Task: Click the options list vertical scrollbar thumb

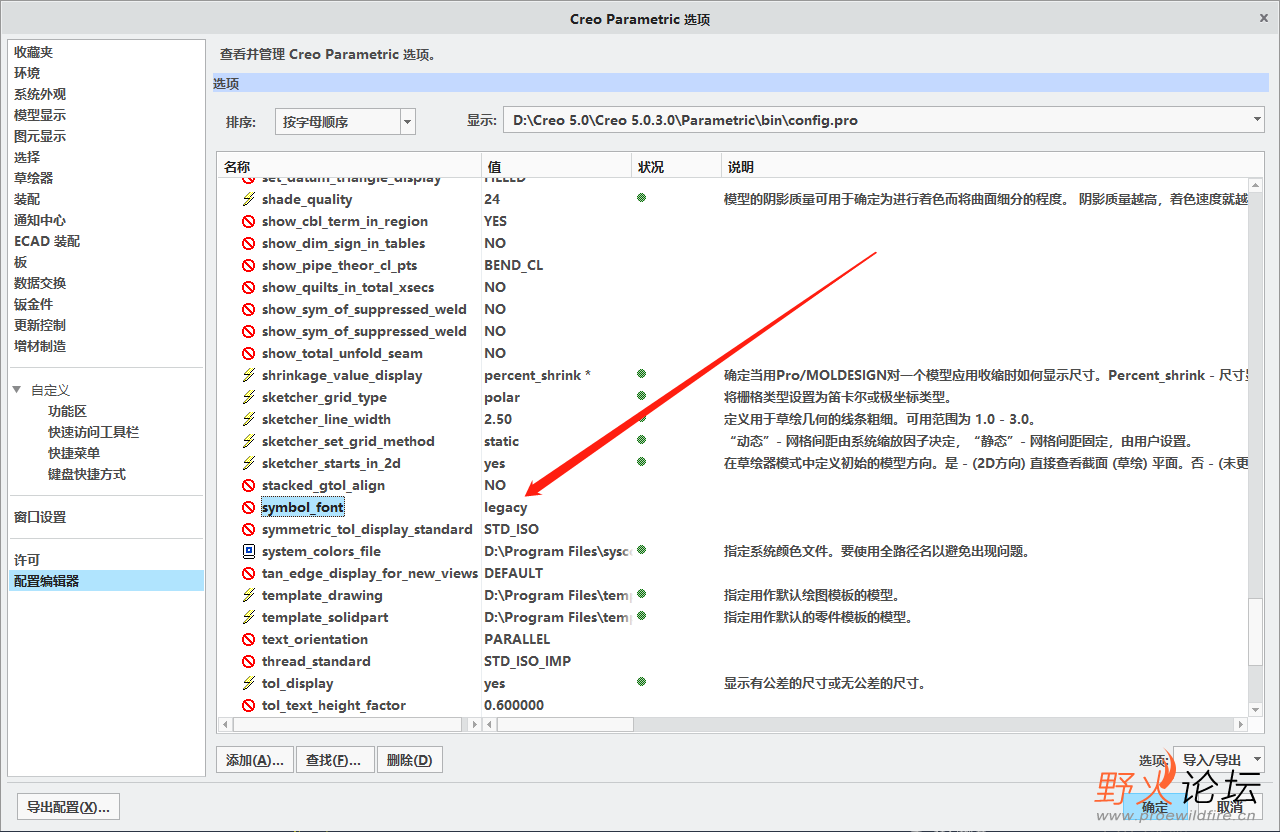Action: pos(1256,633)
